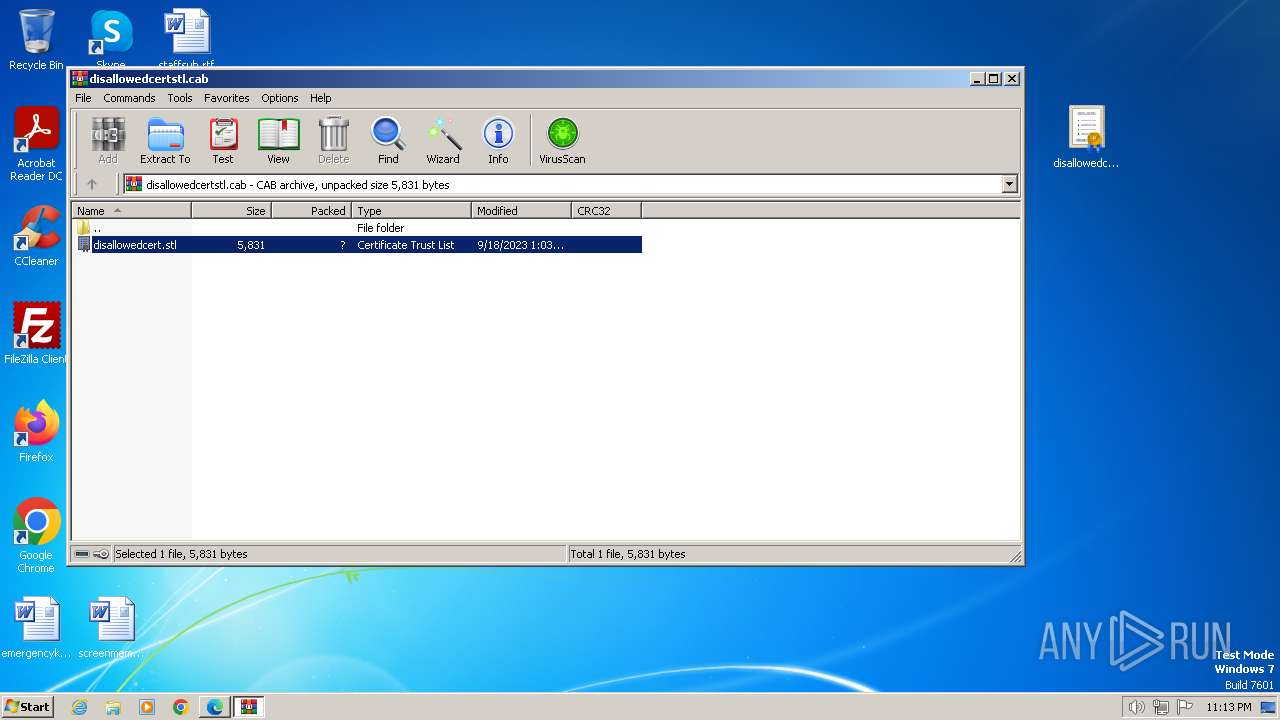This screenshot has height=720, width=1280.
Task: Show archive Info
Action: click(498, 141)
